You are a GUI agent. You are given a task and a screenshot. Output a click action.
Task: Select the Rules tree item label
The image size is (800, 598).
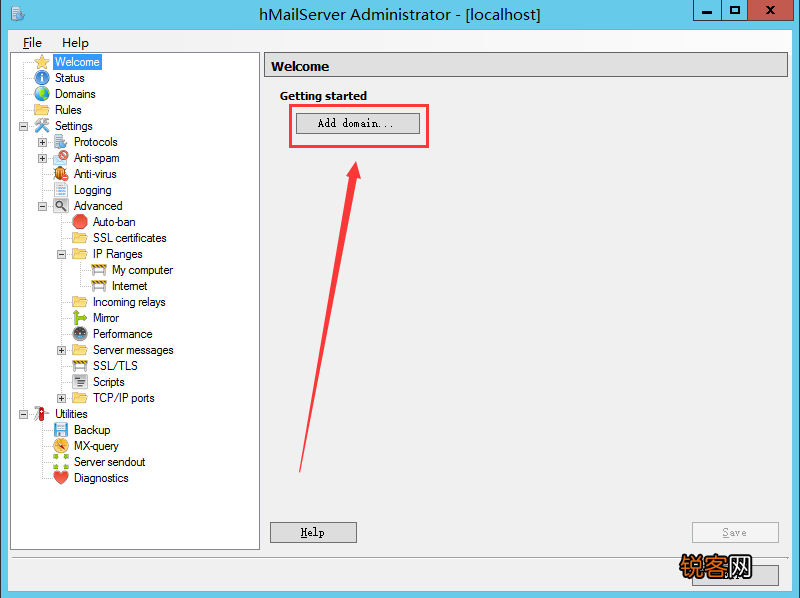point(68,110)
